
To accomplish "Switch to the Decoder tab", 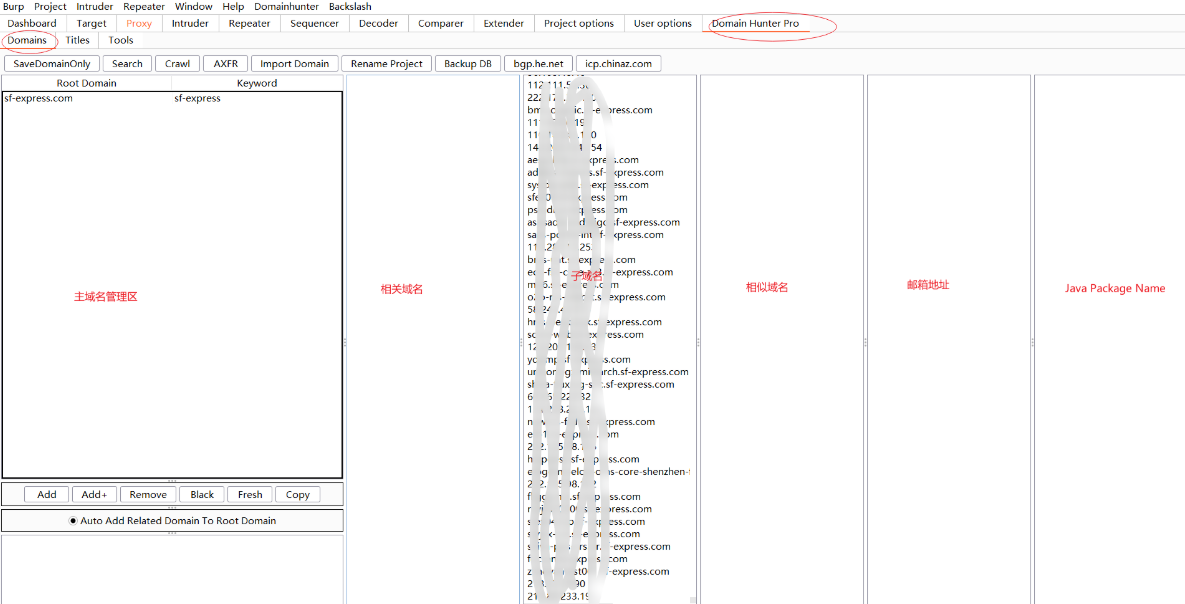I will pos(379,23).
